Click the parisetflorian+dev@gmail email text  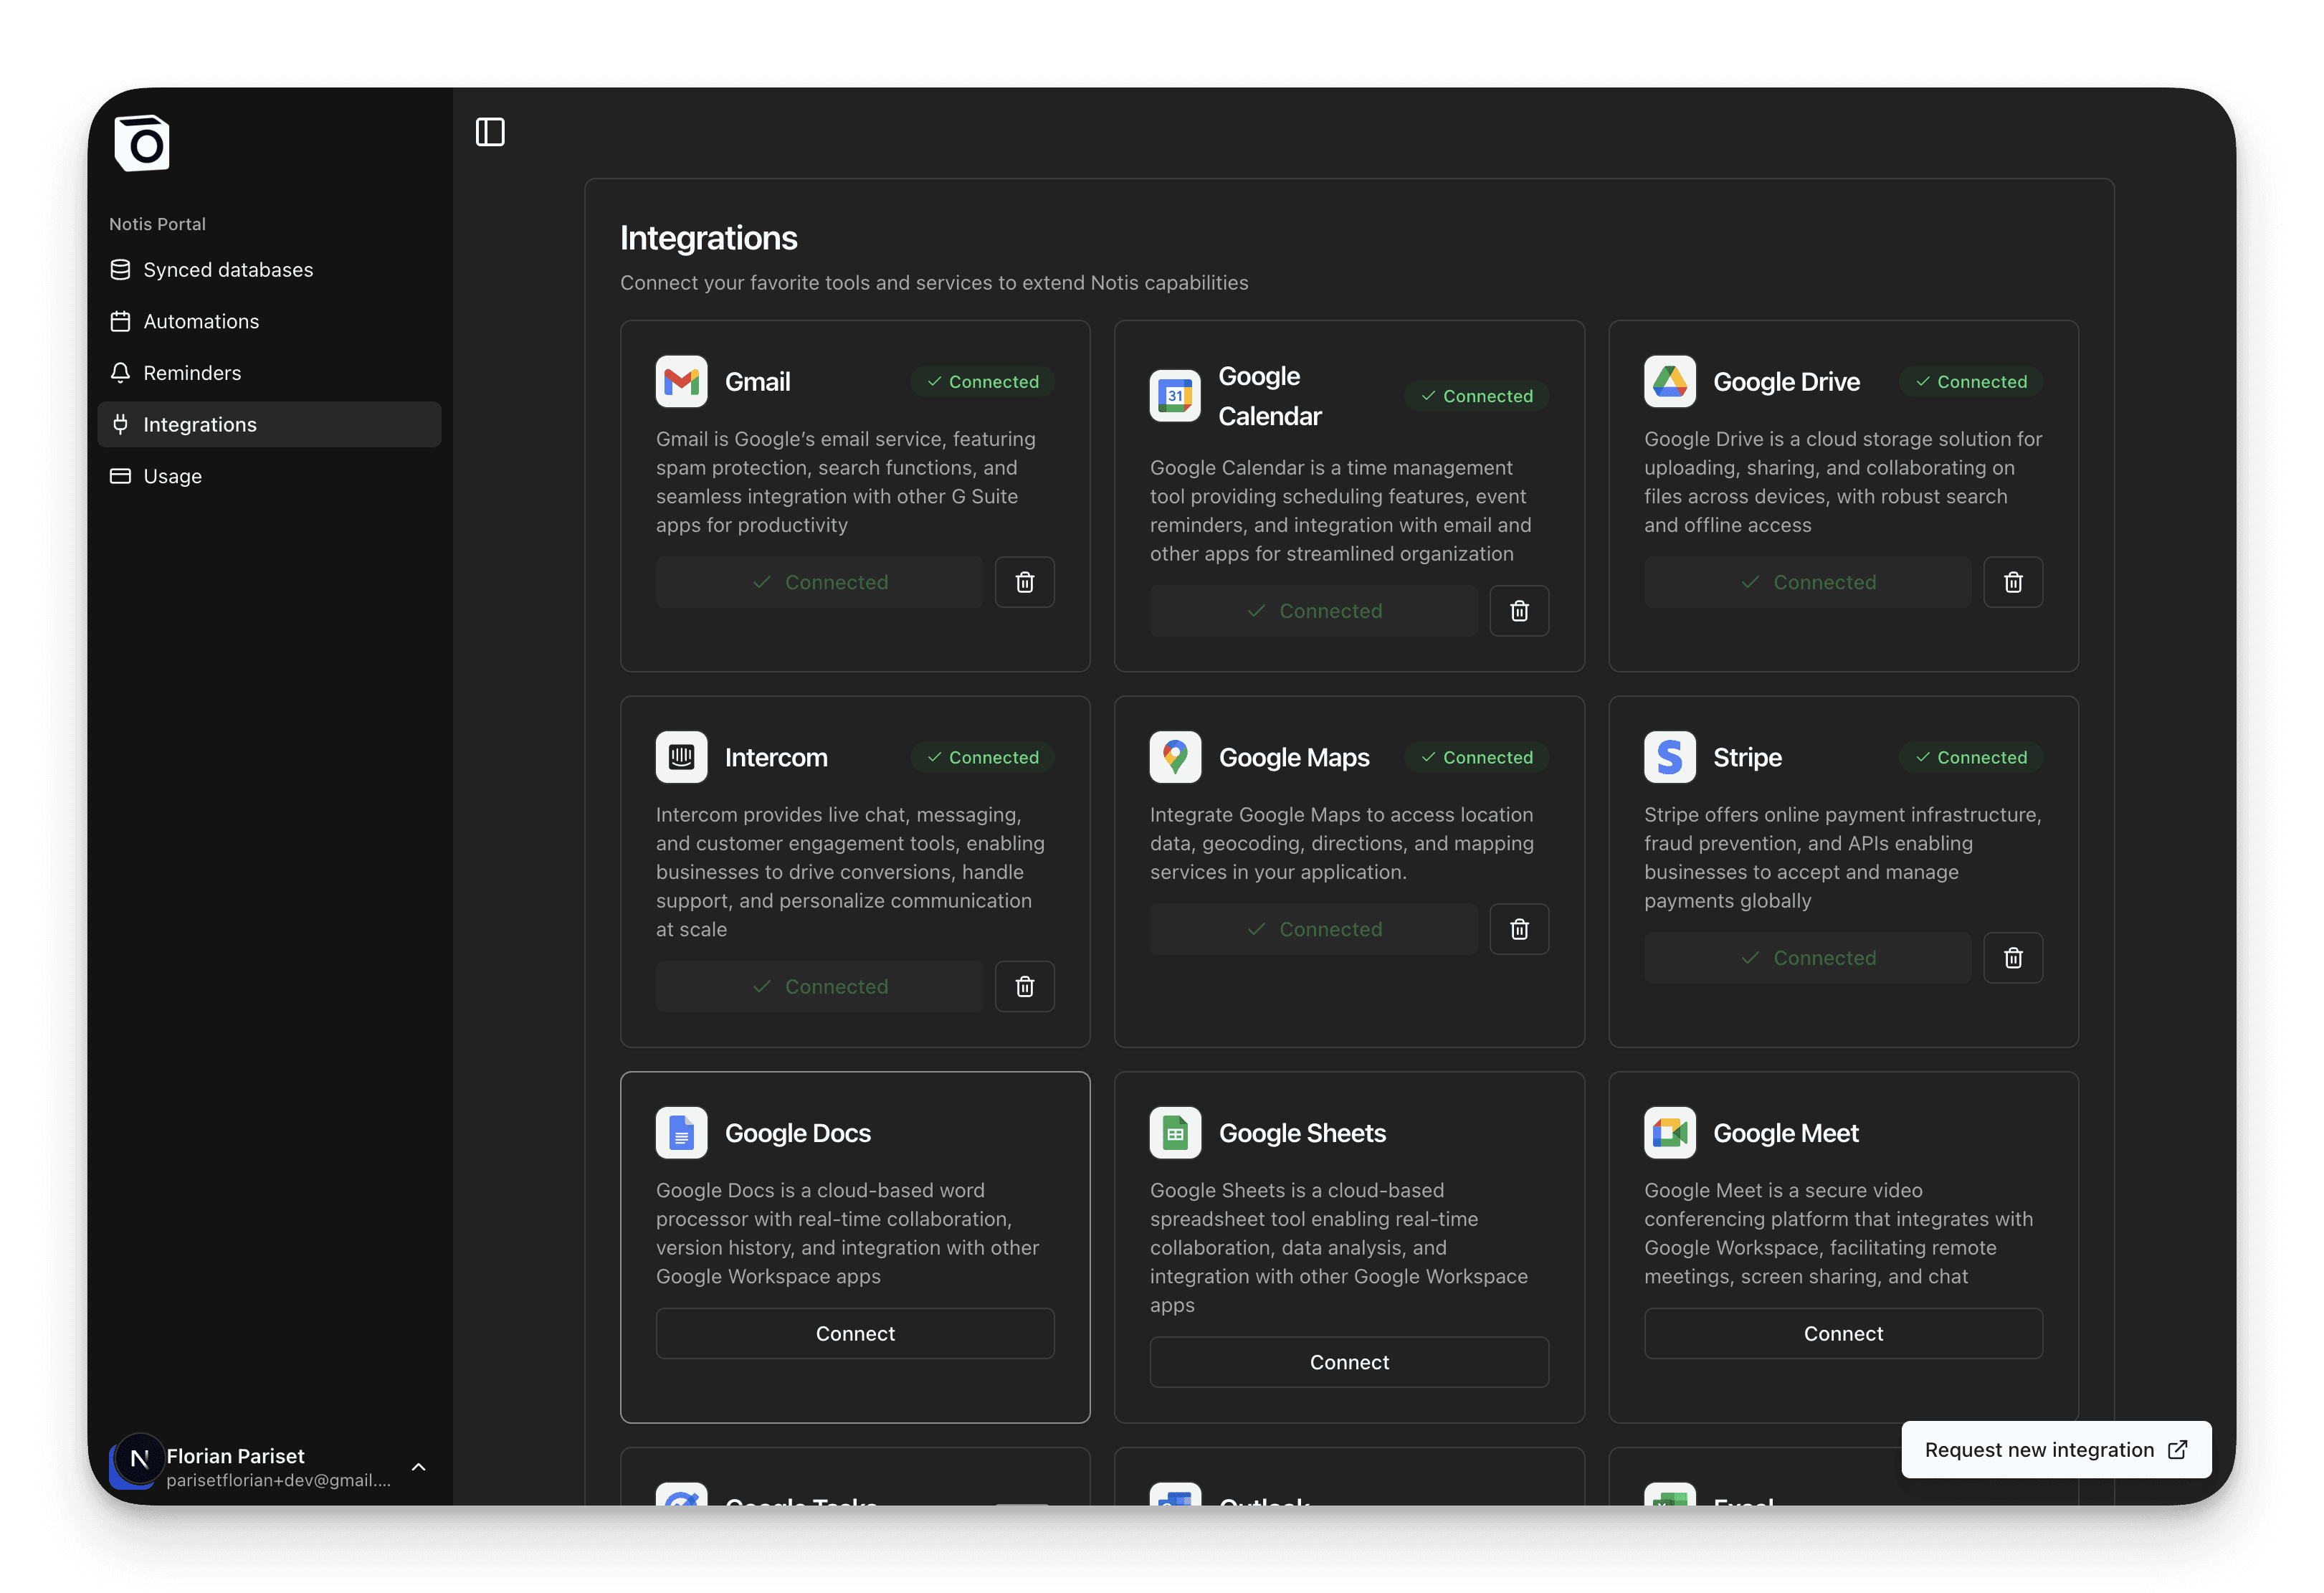278,1480
